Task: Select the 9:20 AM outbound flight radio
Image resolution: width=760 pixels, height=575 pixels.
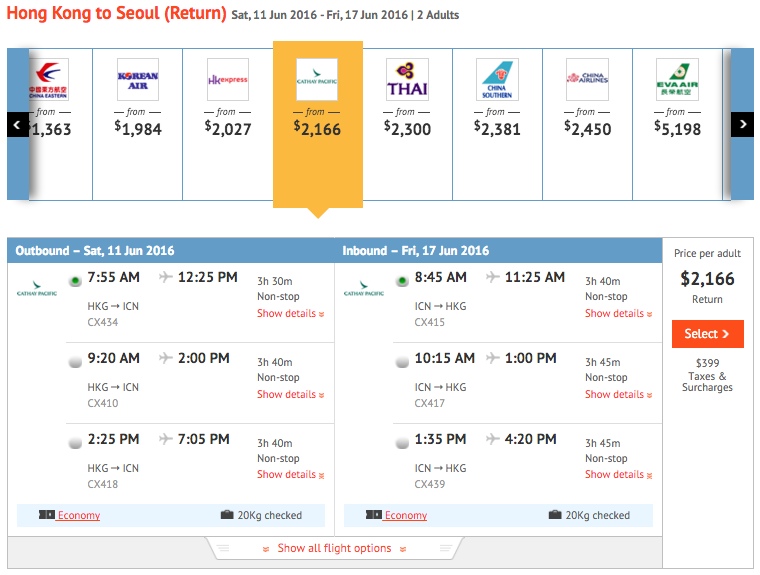Action: click(x=75, y=362)
